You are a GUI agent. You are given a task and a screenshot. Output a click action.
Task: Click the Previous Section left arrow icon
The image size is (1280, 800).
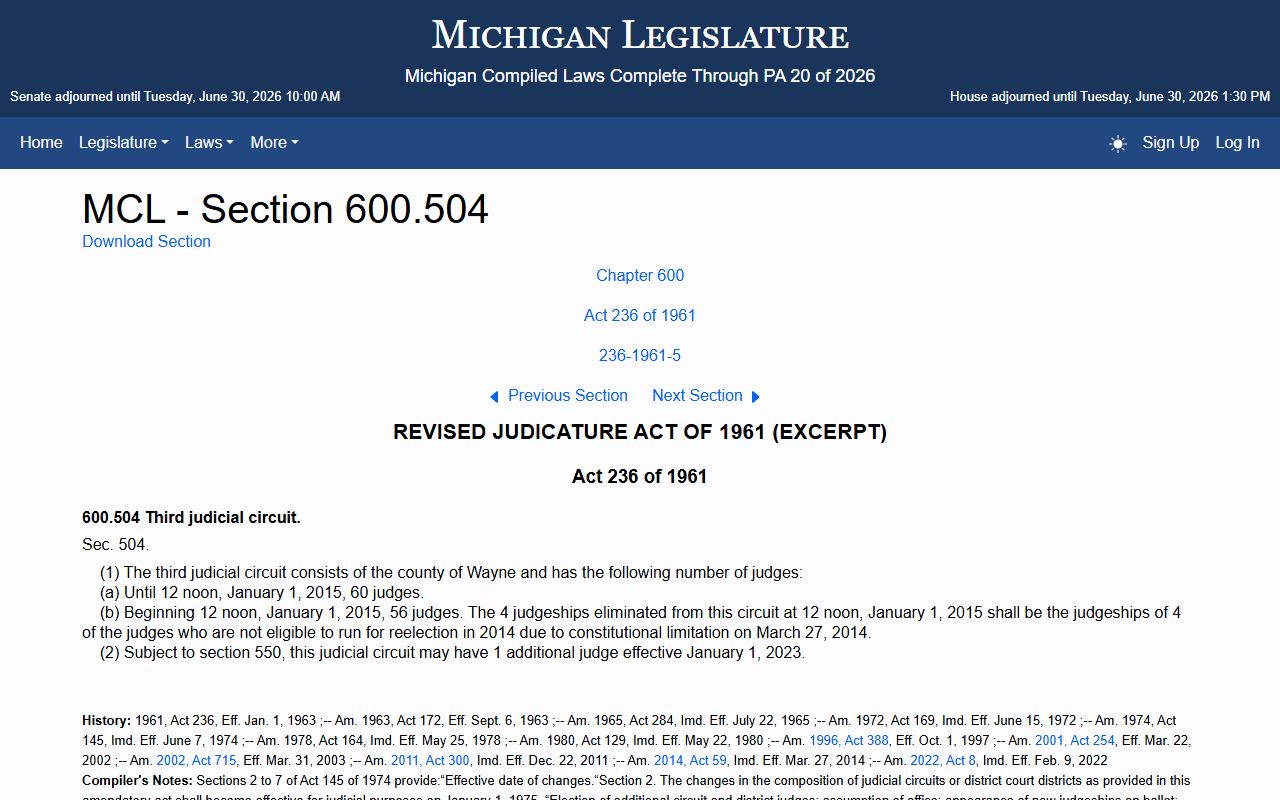click(x=494, y=397)
